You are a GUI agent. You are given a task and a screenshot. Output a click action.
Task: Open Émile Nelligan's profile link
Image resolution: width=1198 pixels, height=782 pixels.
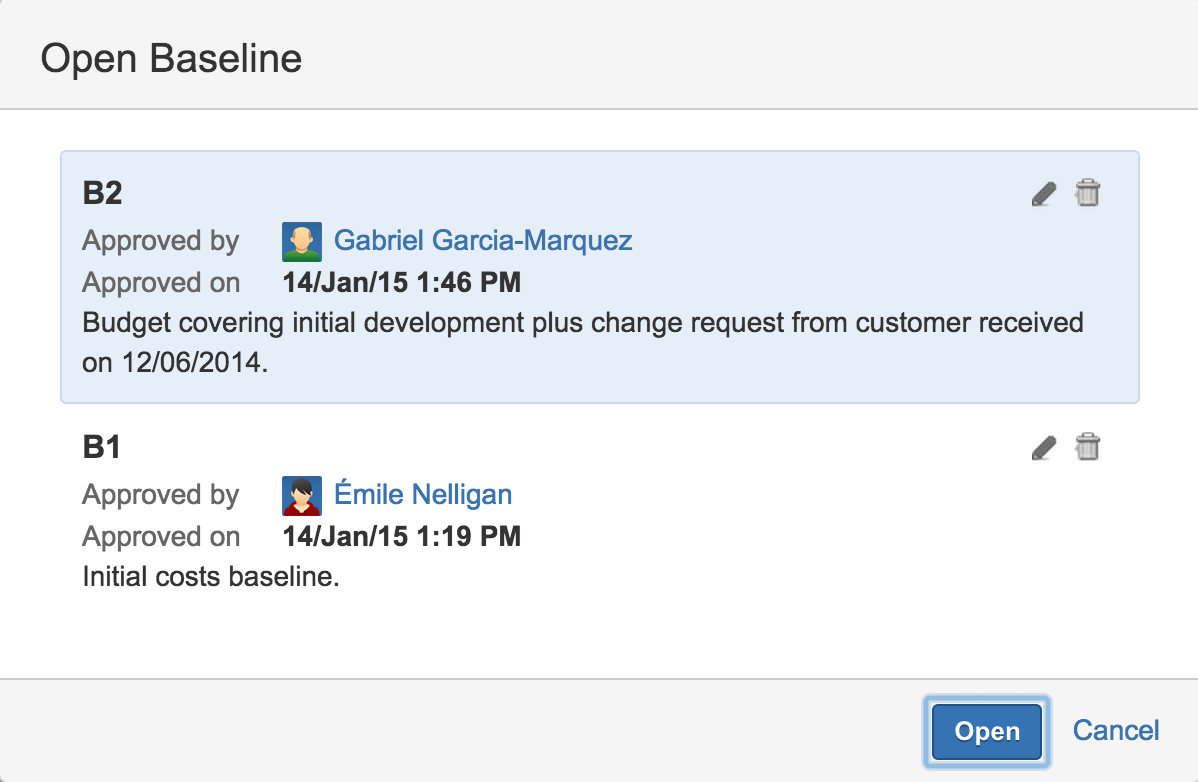tap(423, 494)
